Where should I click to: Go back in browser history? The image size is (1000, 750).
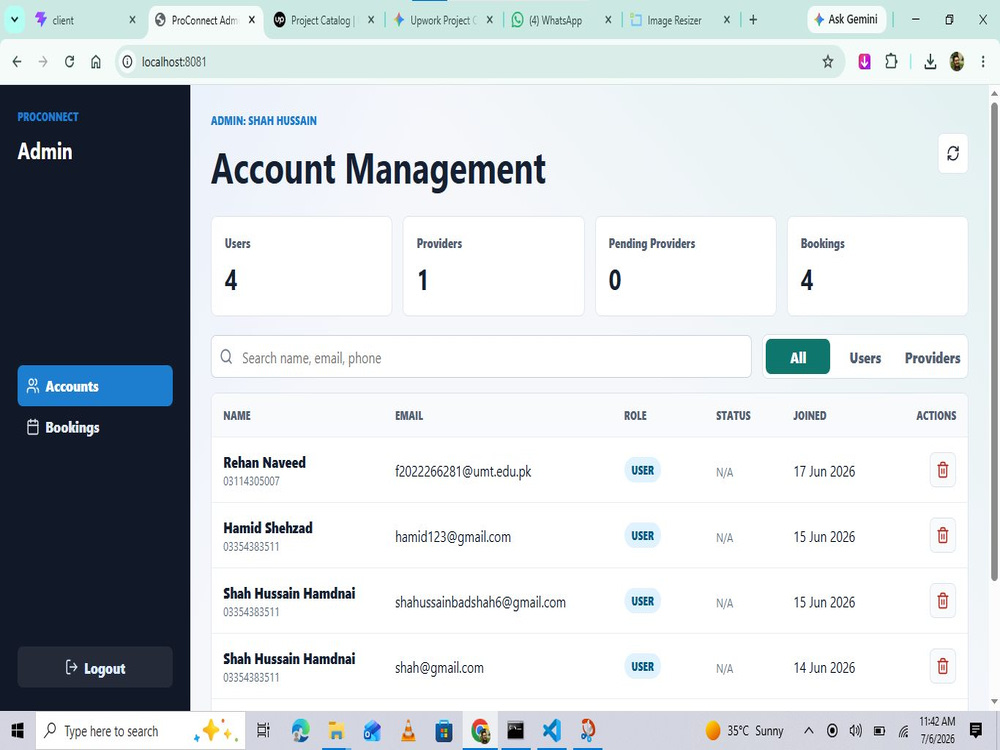click(17, 62)
